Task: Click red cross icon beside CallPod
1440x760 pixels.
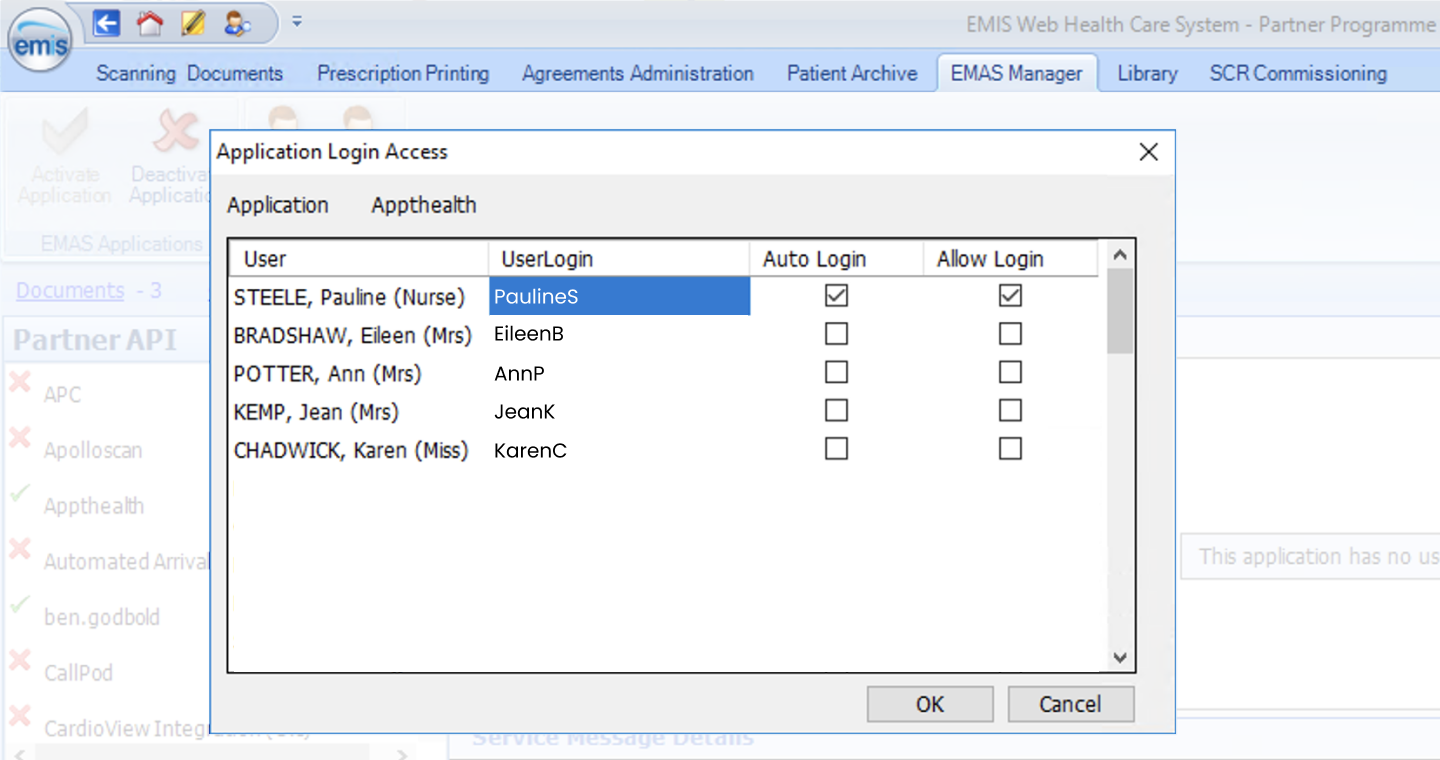Action: click(19, 661)
